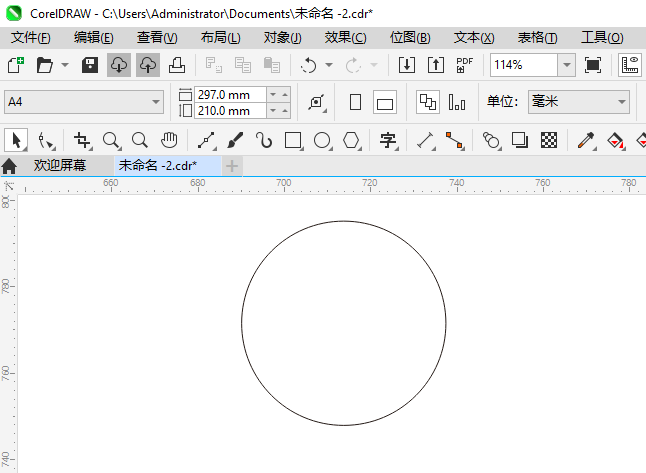Click the Open folder icon
Screen dimensions: 646x473
45,65
